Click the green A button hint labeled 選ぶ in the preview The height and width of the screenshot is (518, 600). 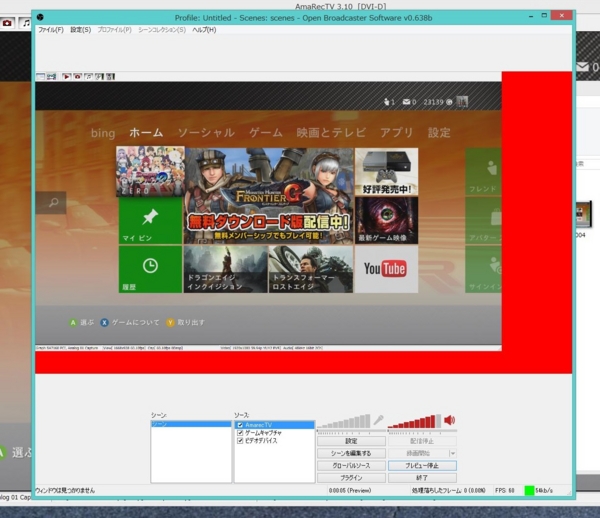73,323
